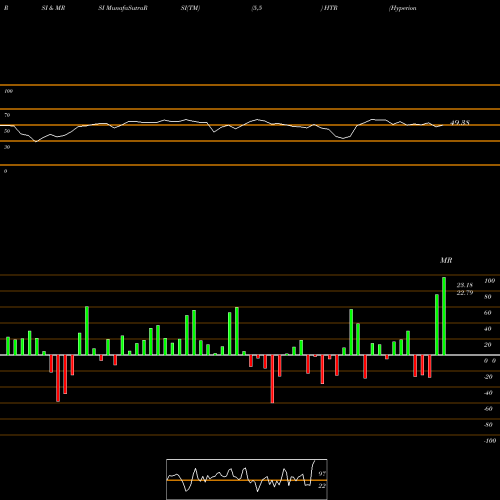The width and height of the screenshot is (500, 500).
Task: Click the '(Hyperion' company name in header
Action: coord(403,8)
